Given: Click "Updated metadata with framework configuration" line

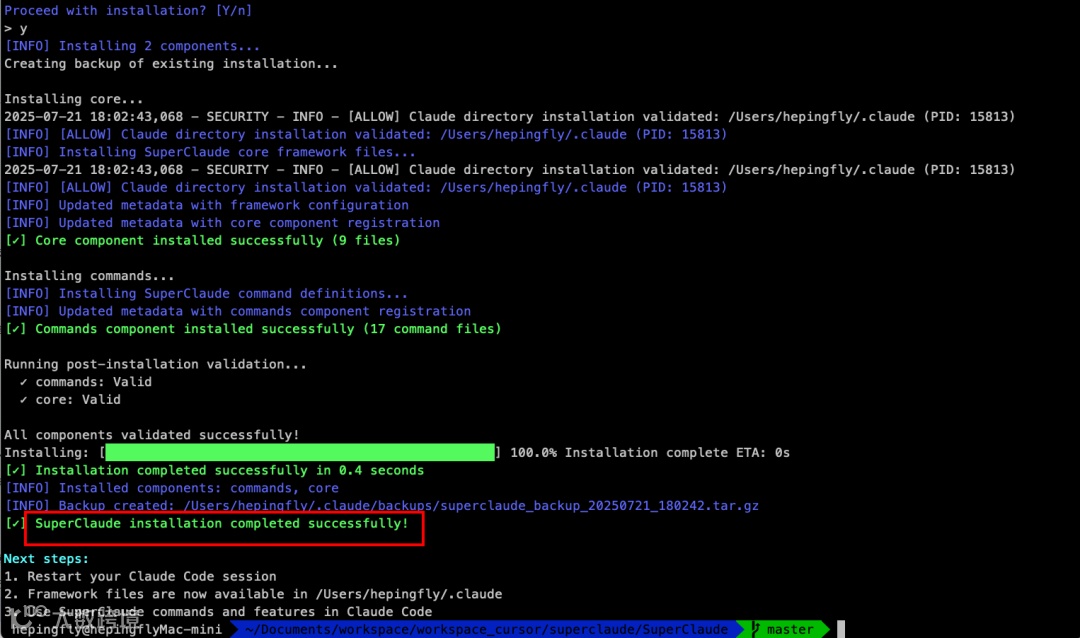Looking at the screenshot, I should click(207, 205).
